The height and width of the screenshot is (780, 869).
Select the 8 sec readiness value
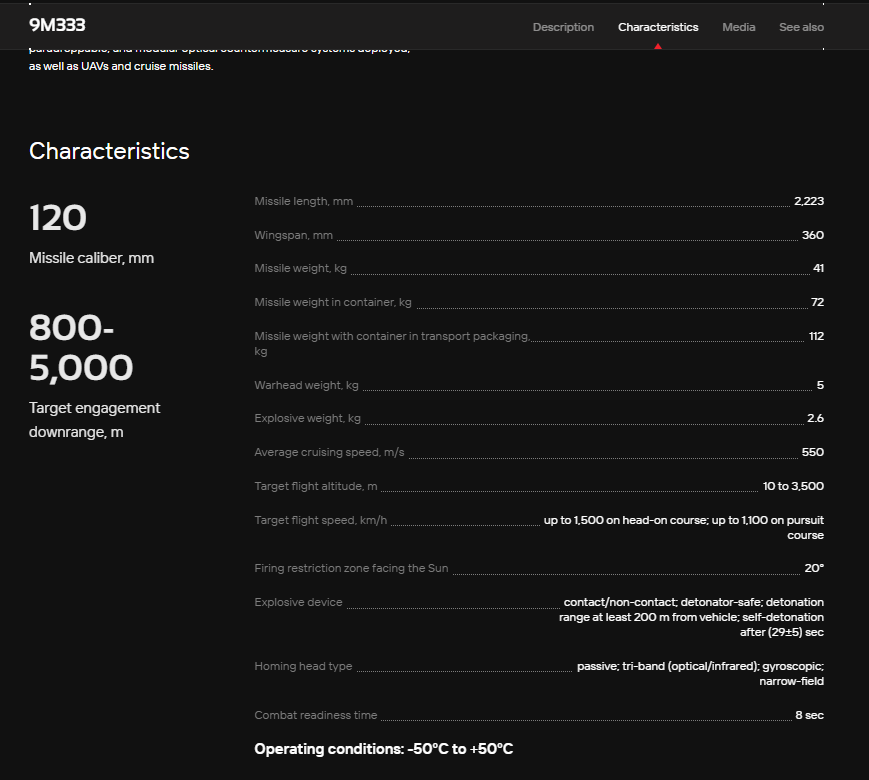click(x=809, y=716)
